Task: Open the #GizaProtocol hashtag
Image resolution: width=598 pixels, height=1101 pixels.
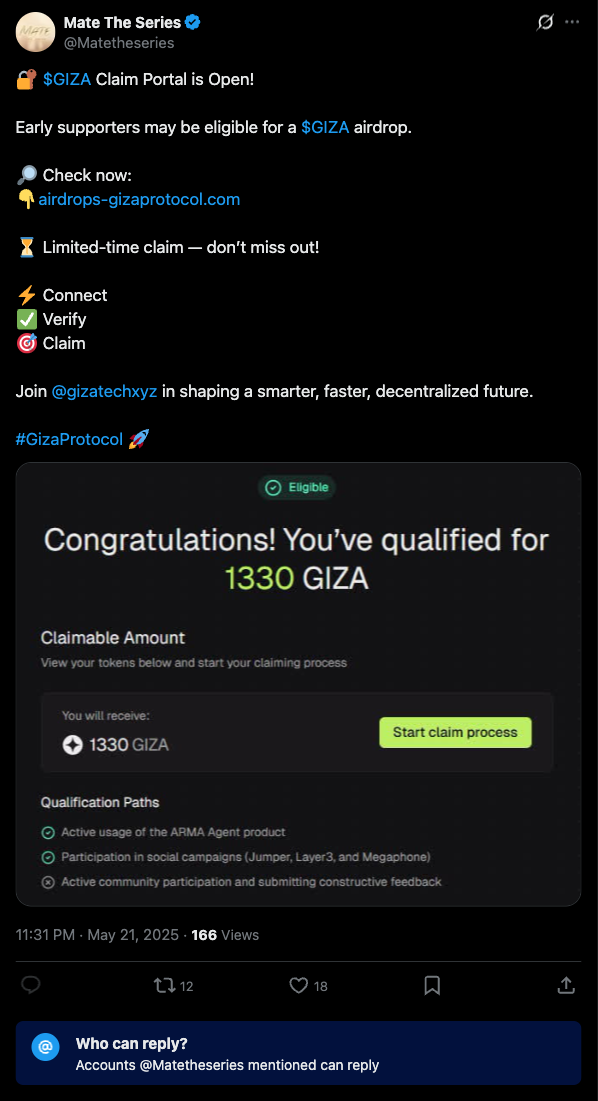Action: [69, 440]
